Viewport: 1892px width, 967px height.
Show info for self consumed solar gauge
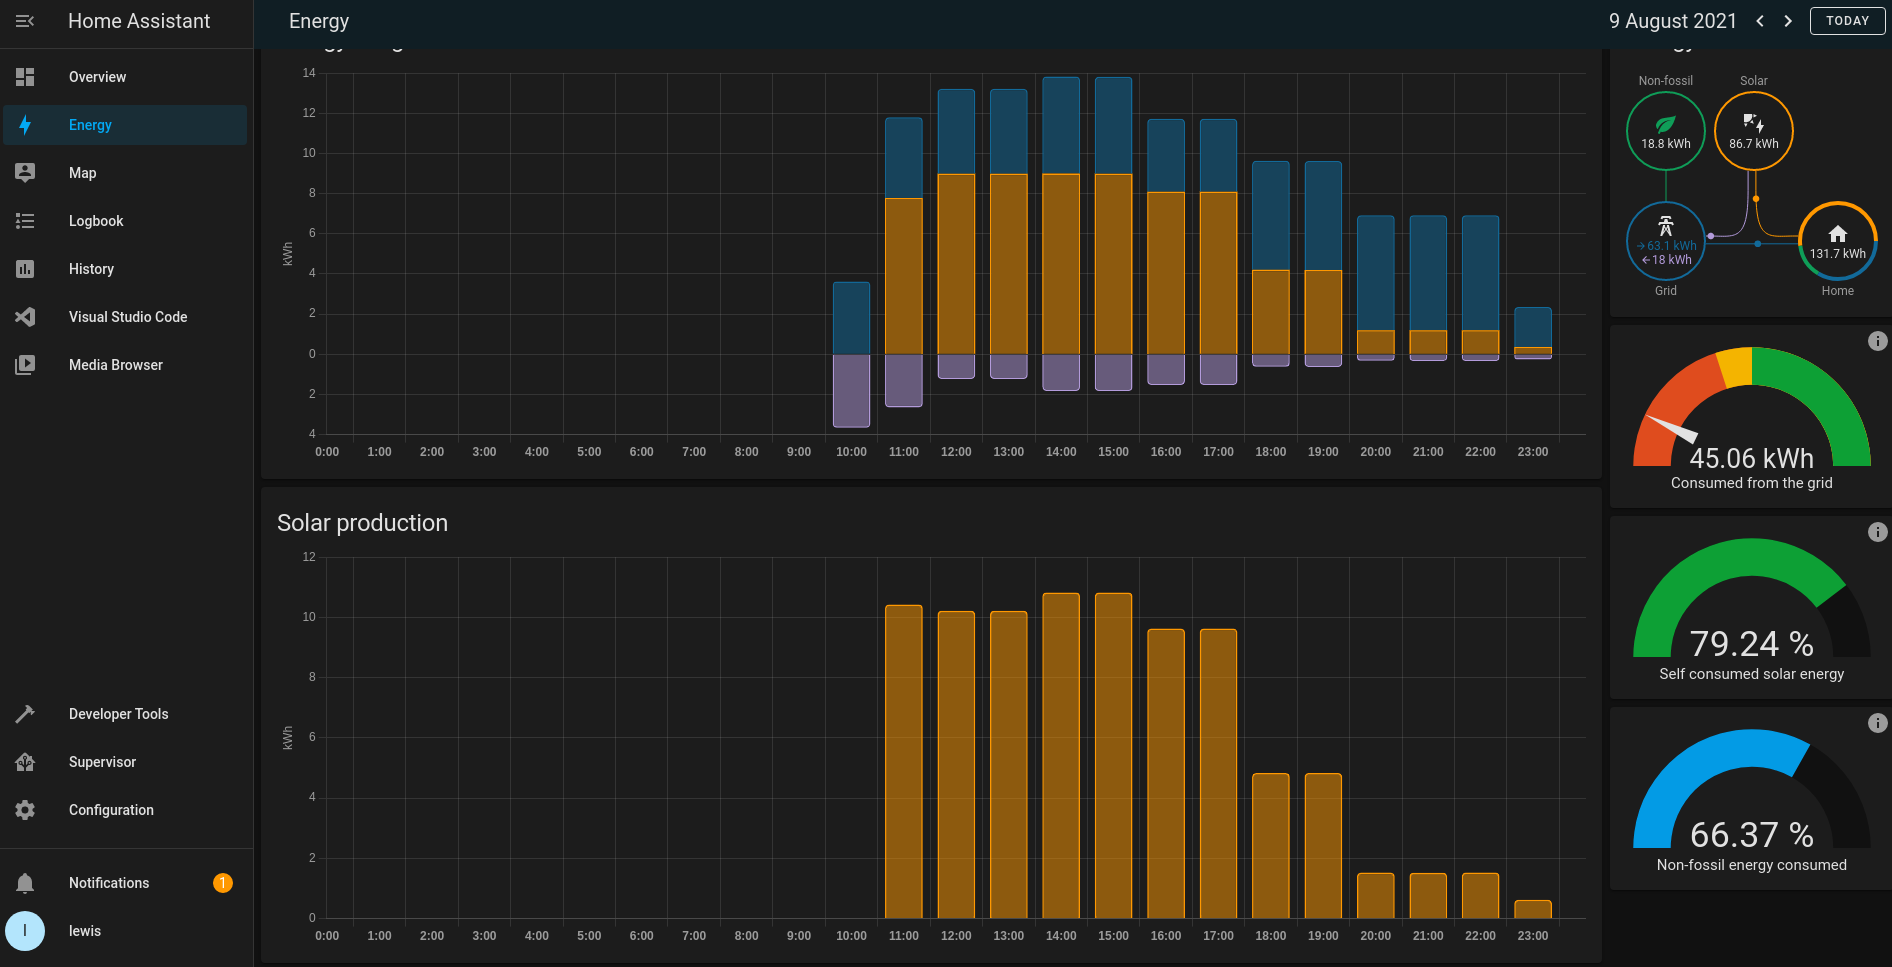[1877, 532]
